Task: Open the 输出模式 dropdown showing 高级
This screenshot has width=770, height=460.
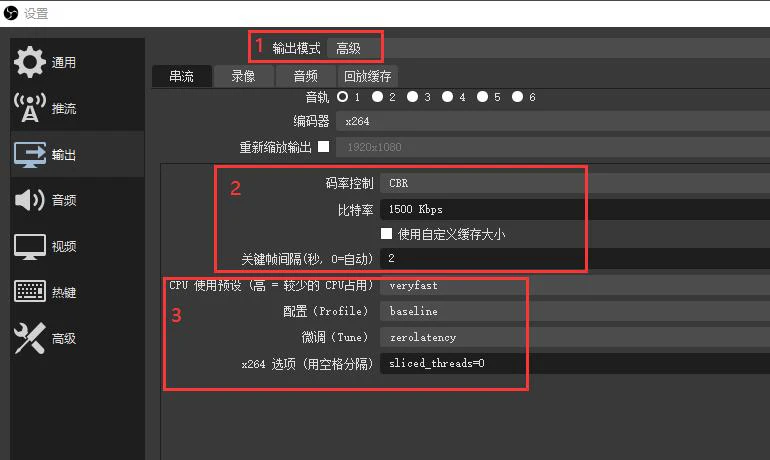Action: (x=548, y=48)
